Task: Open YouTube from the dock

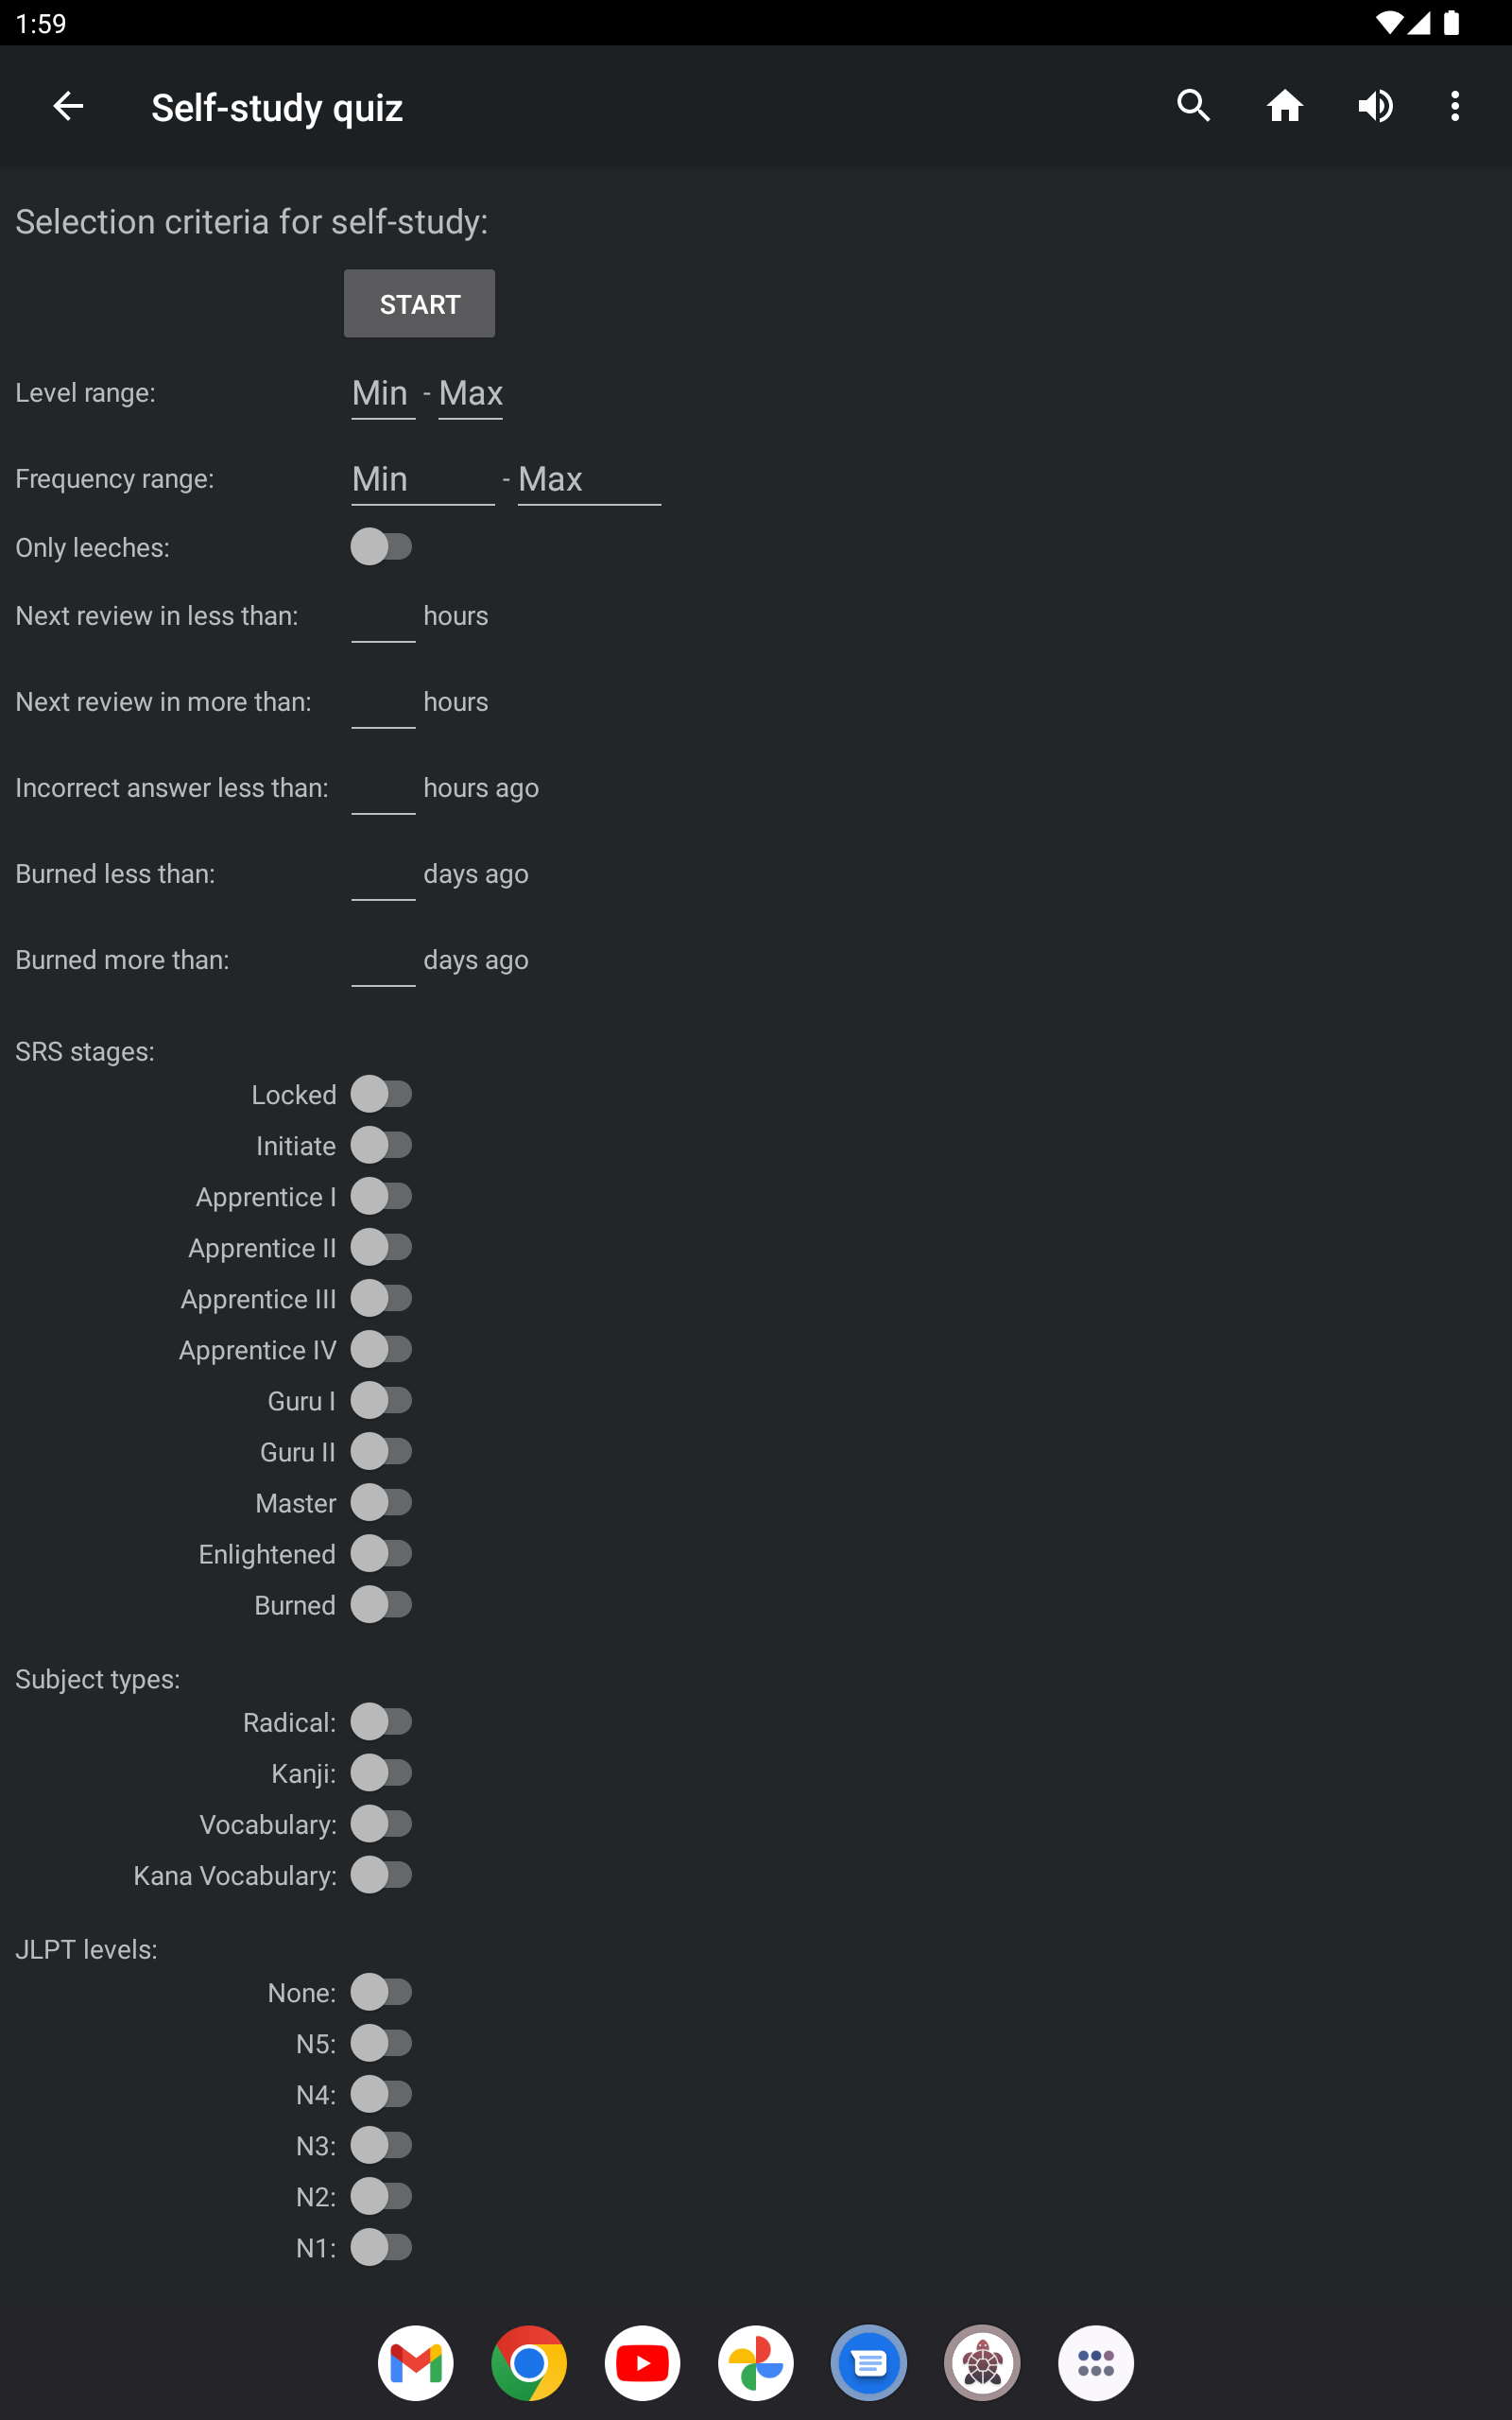Action: click(x=642, y=2362)
